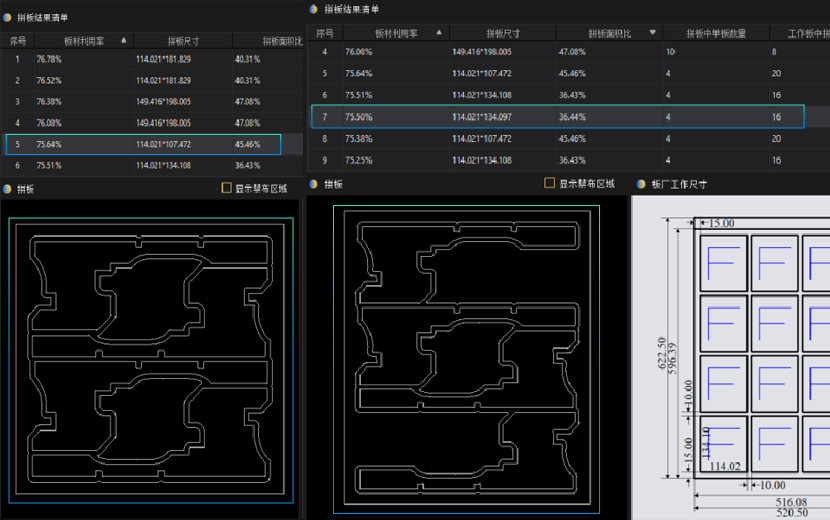Select row 4 showing 76.08% in right panel

569,52
